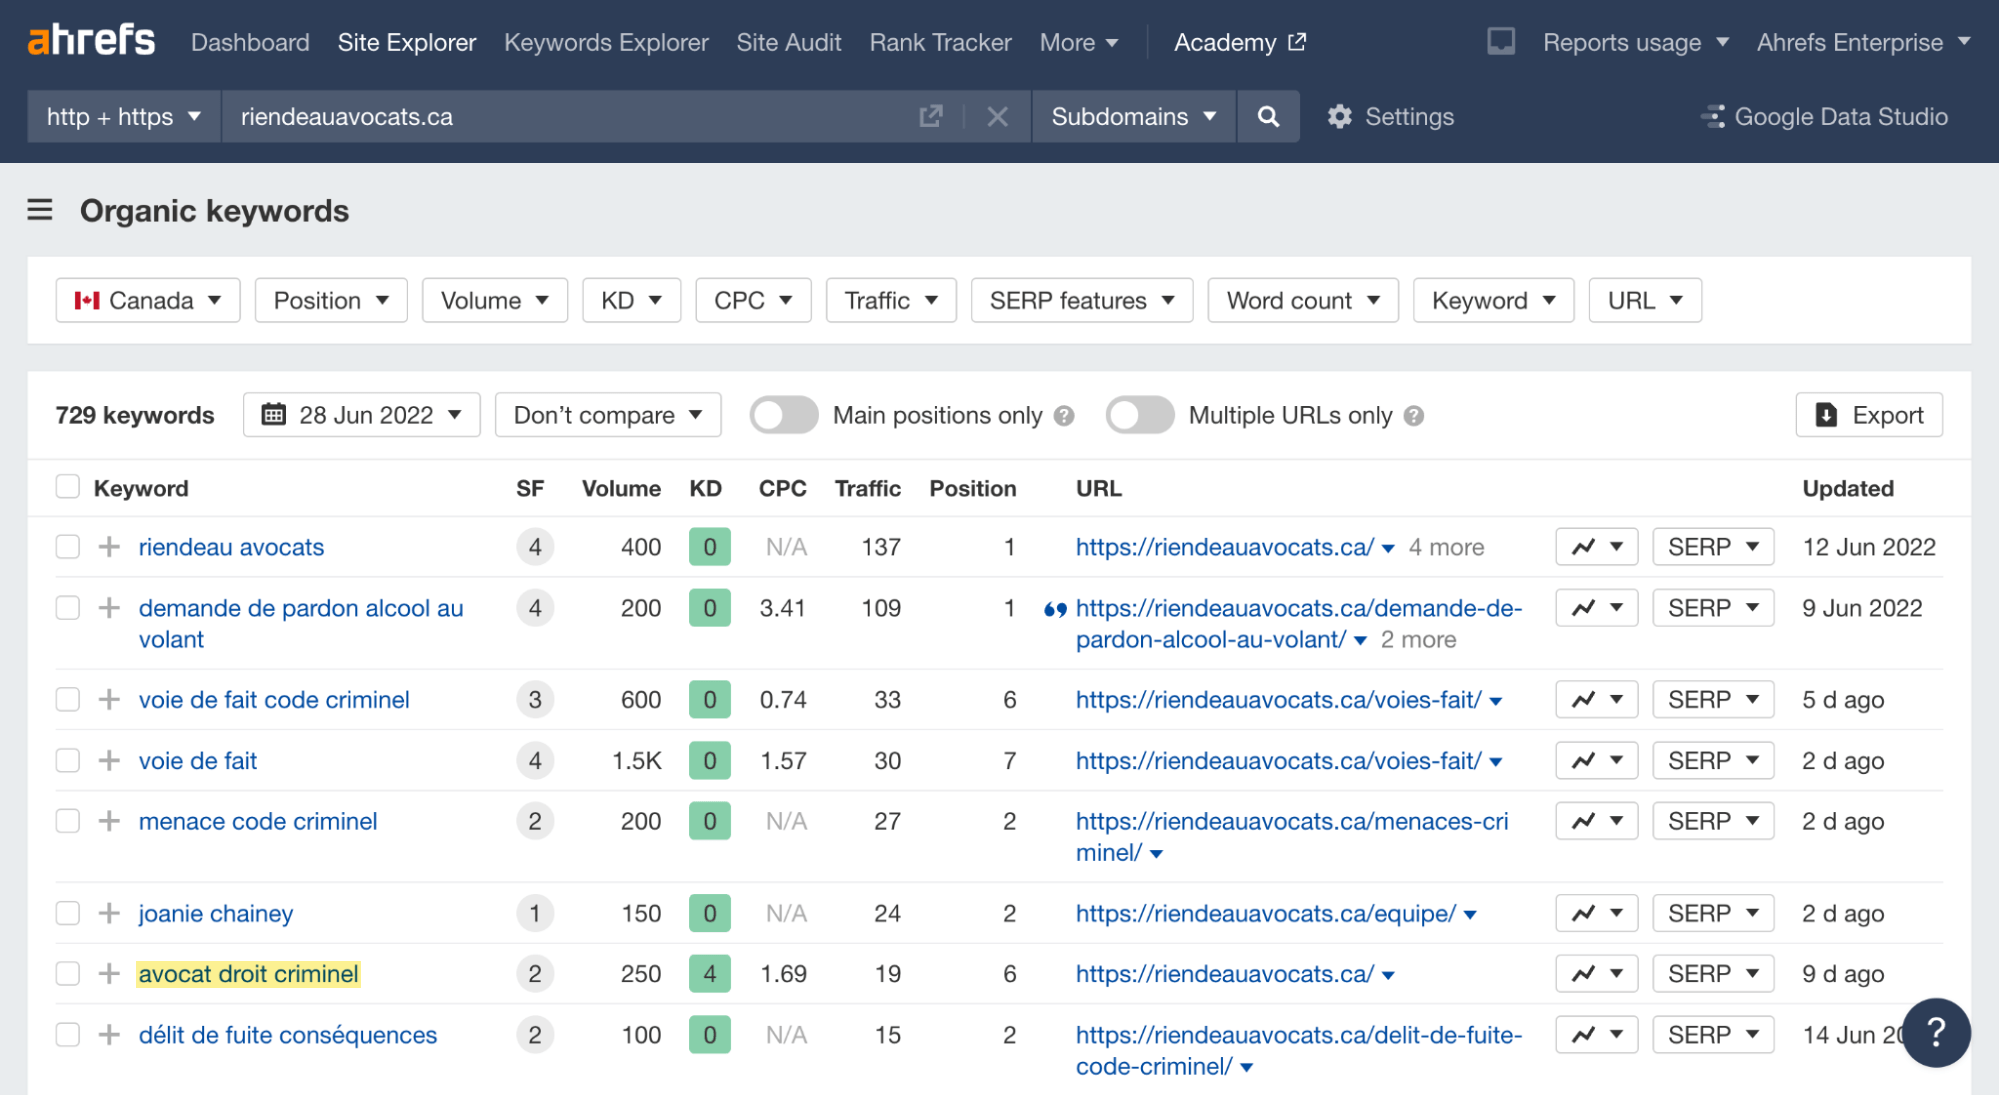Expand the SERP features filter dropdown
The image size is (1999, 1096).
tap(1080, 300)
